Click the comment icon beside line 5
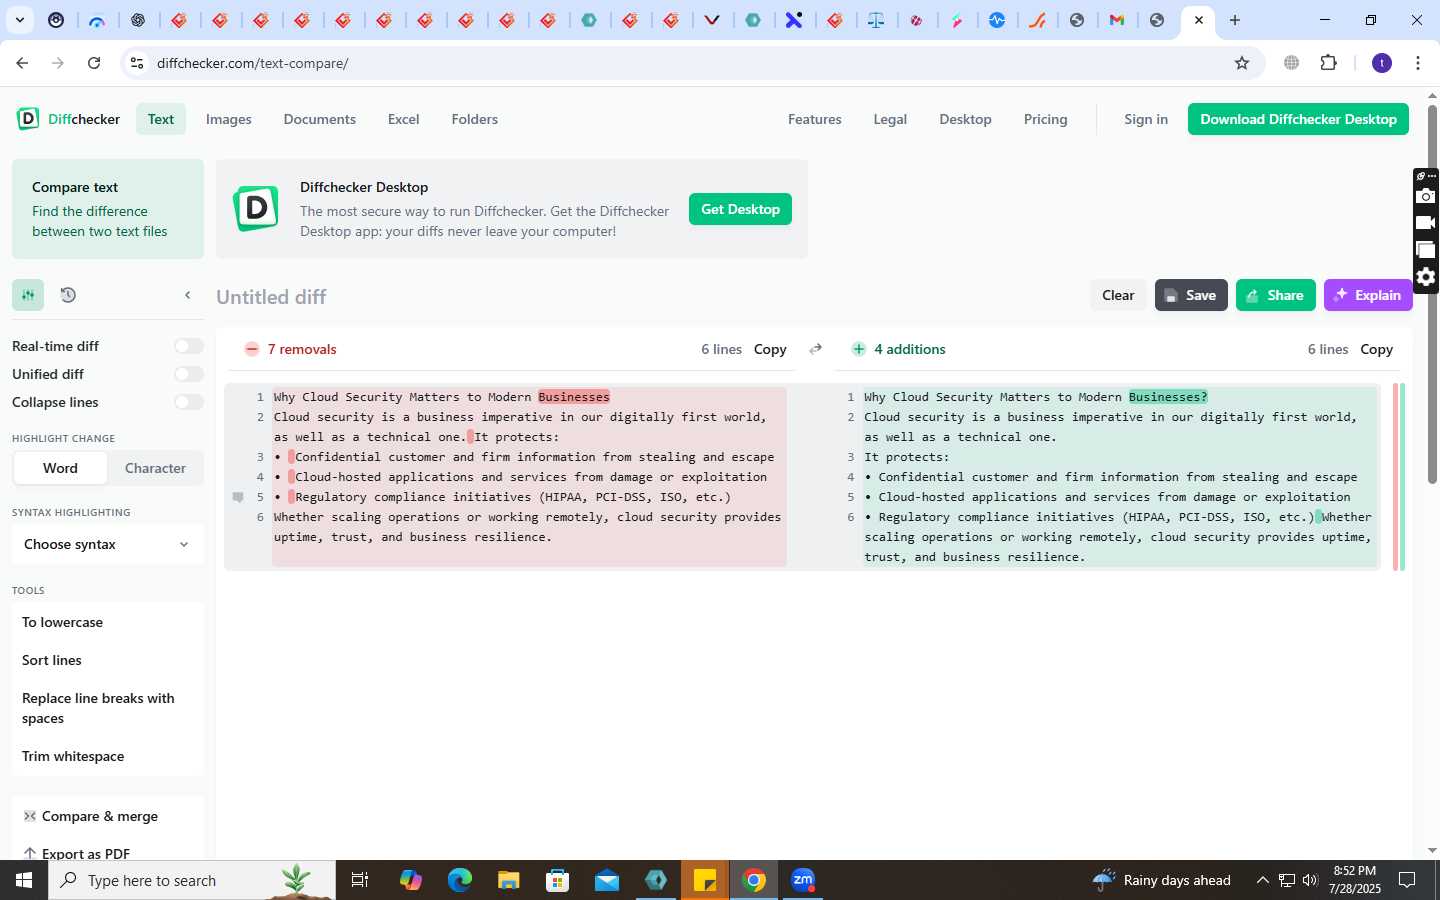The width and height of the screenshot is (1440, 900). [238, 497]
